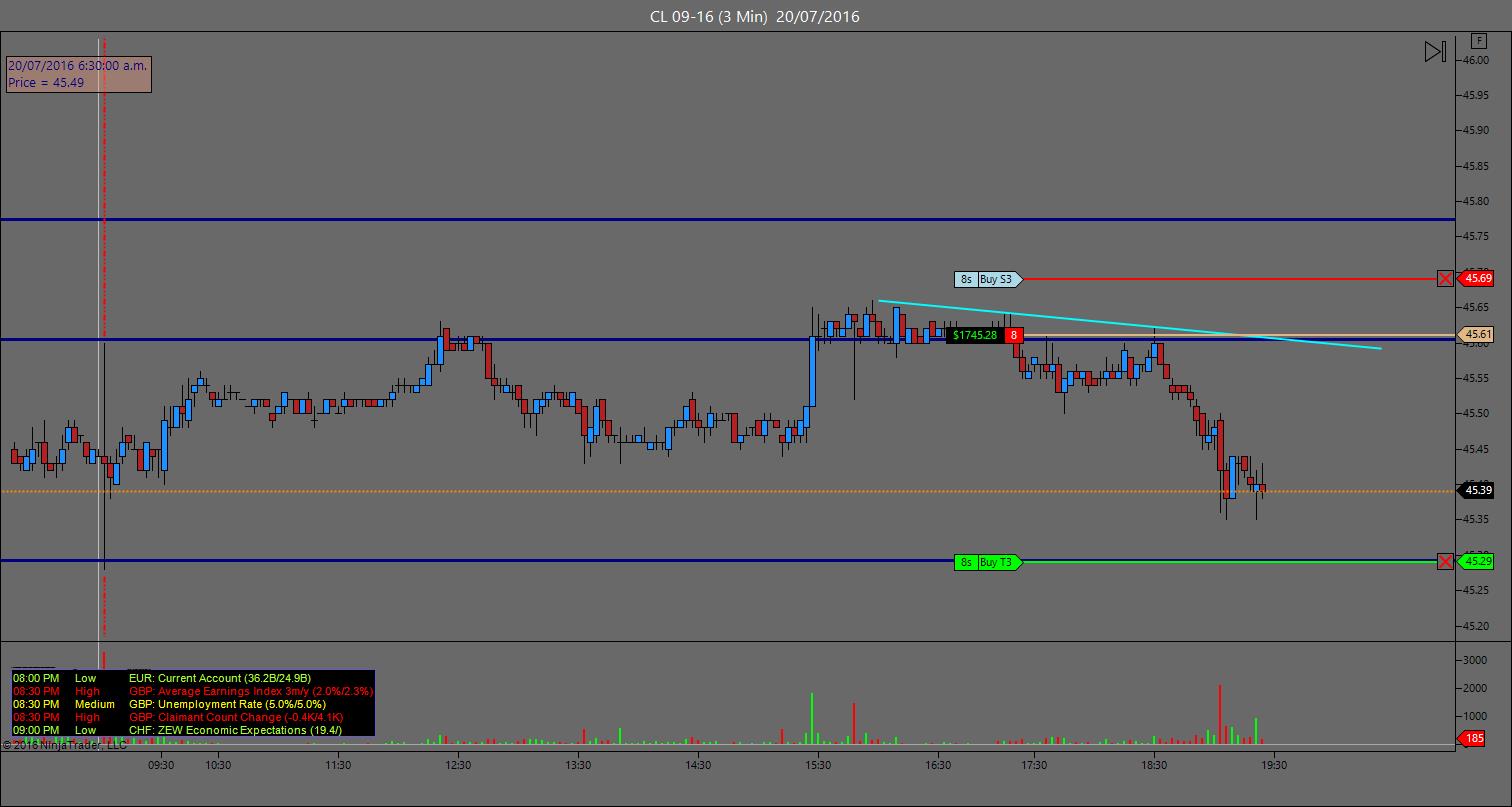Select the tan 45.61 entry price marker
Screen dimensions: 1512x807
pos(1478,334)
